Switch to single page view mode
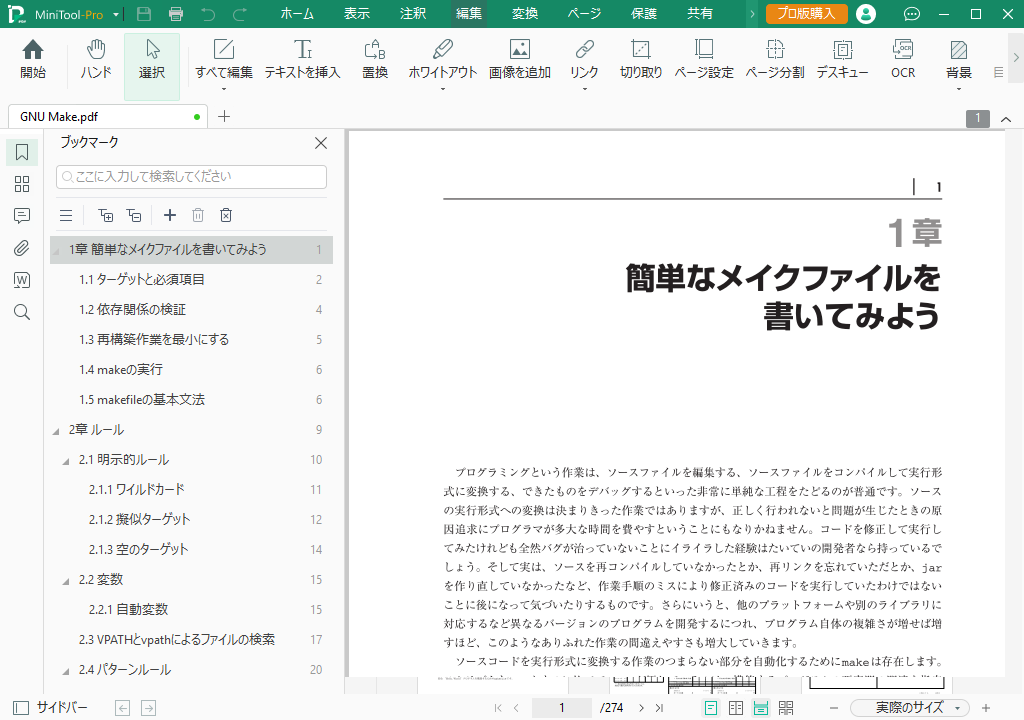 [x=711, y=708]
